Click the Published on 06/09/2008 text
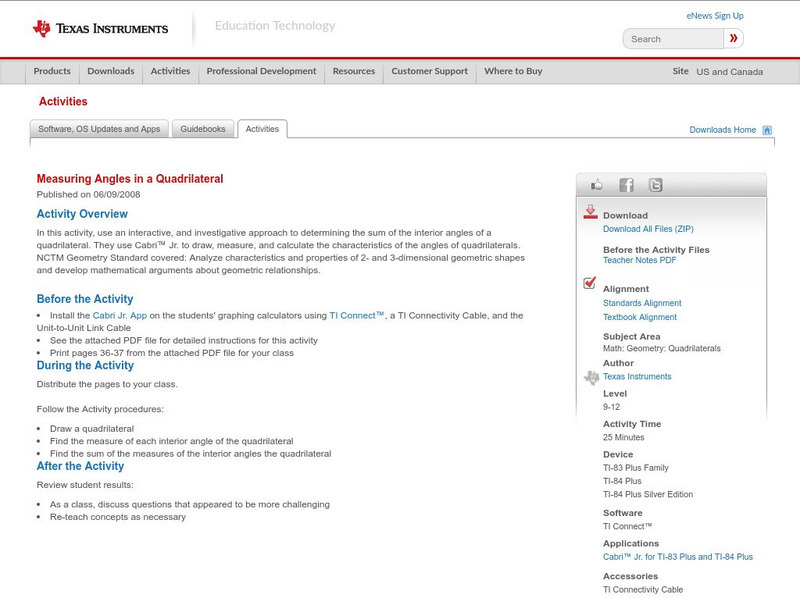This screenshot has width=800, height=598. (x=88, y=194)
